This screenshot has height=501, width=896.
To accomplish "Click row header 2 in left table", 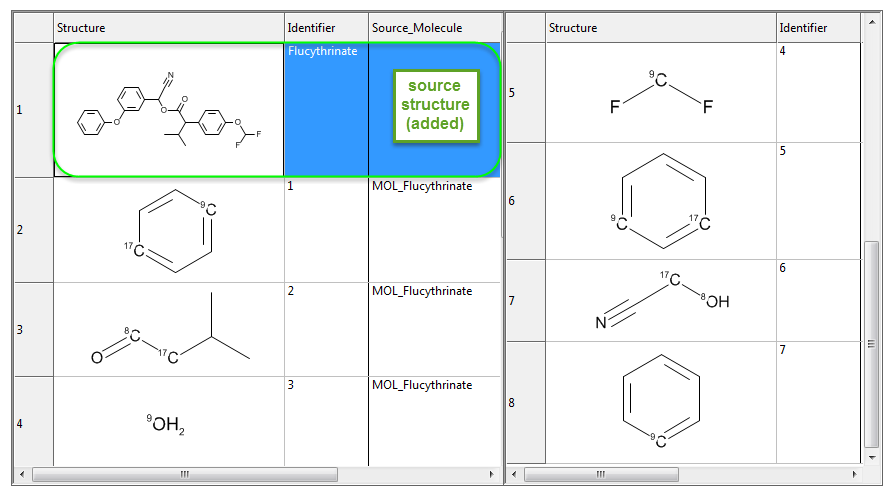I will pyautogui.click(x=34, y=230).
